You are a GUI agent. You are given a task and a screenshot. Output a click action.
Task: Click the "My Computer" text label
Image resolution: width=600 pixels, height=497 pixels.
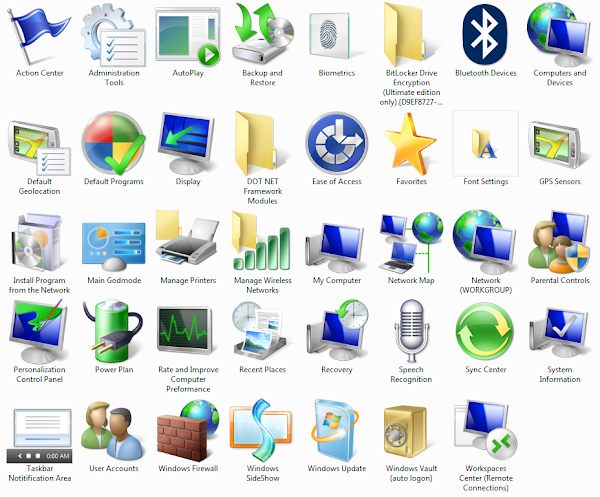[337, 280]
